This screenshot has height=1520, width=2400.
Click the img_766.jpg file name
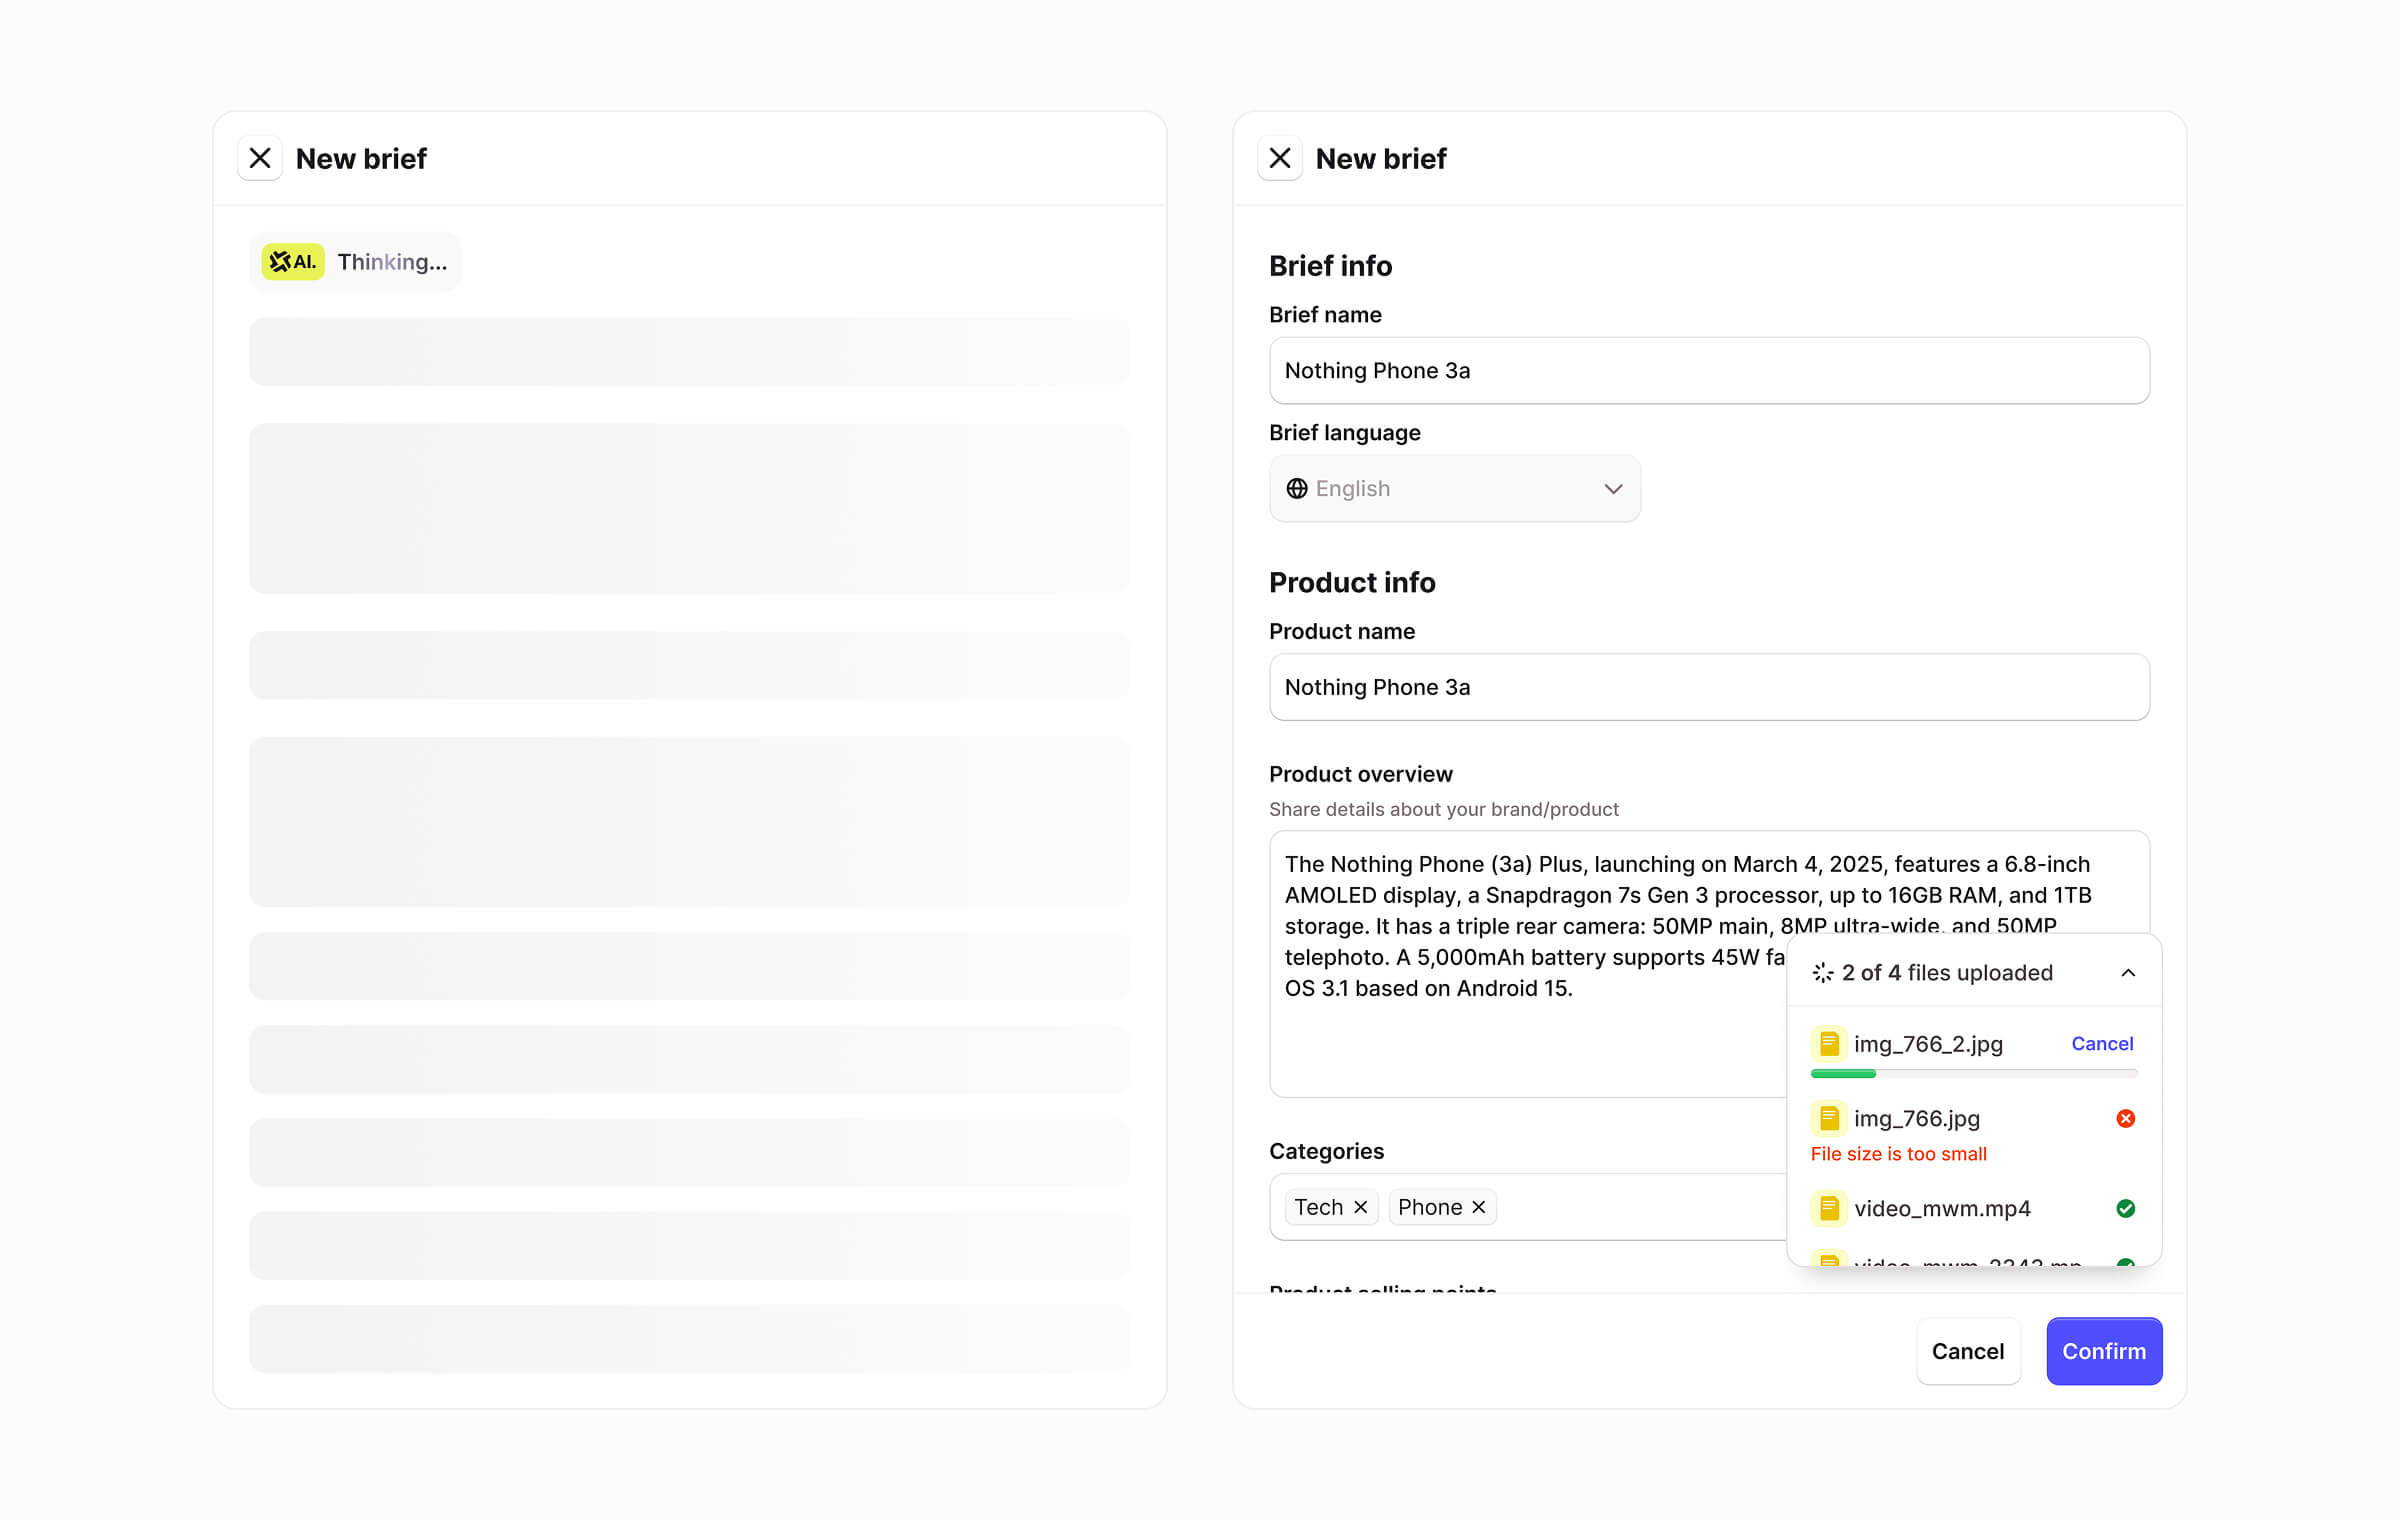click(x=1916, y=1119)
